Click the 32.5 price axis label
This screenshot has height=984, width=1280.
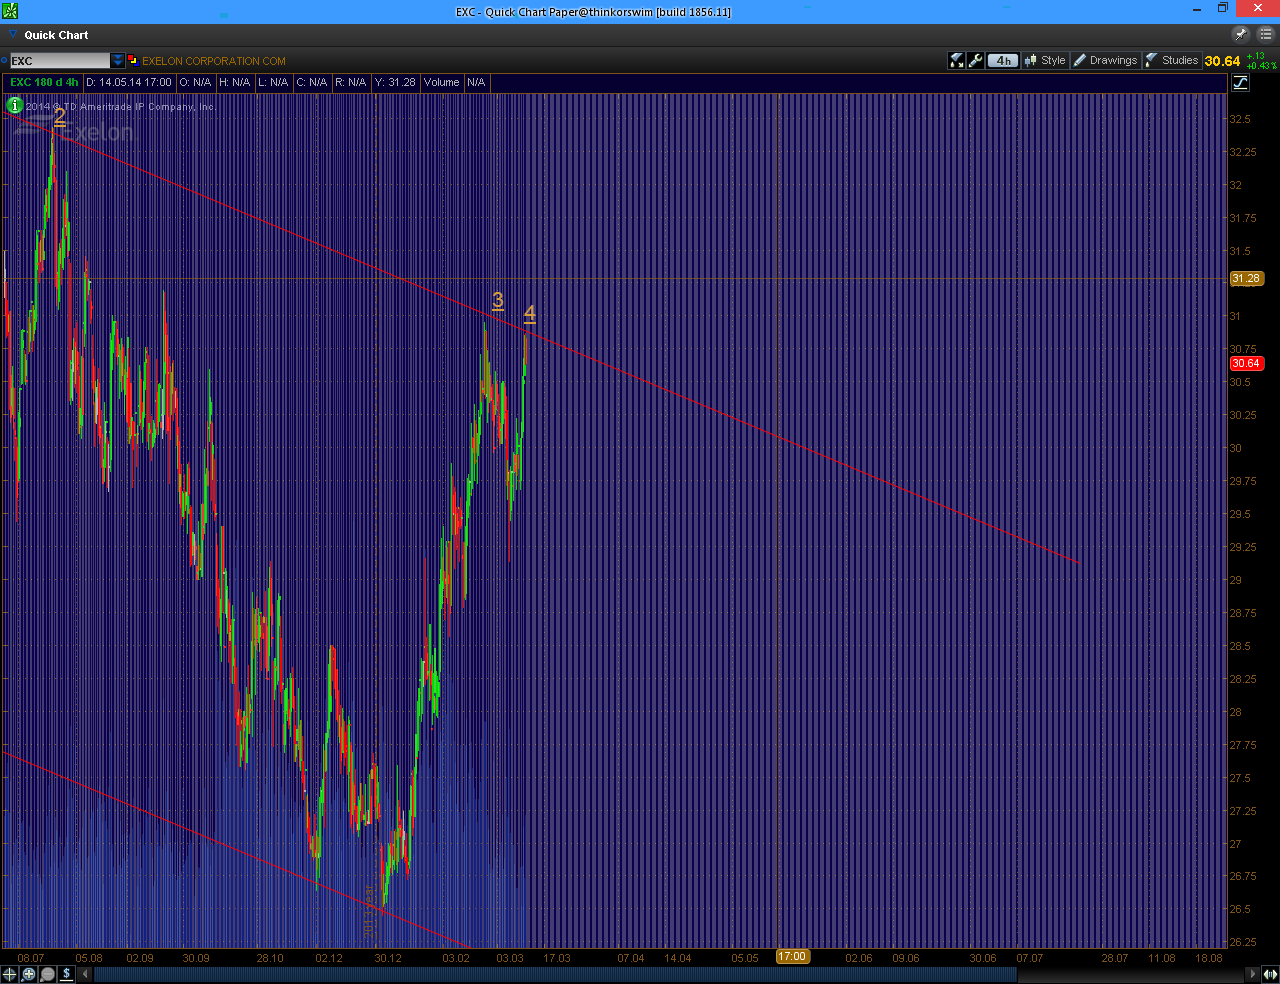click(1240, 119)
